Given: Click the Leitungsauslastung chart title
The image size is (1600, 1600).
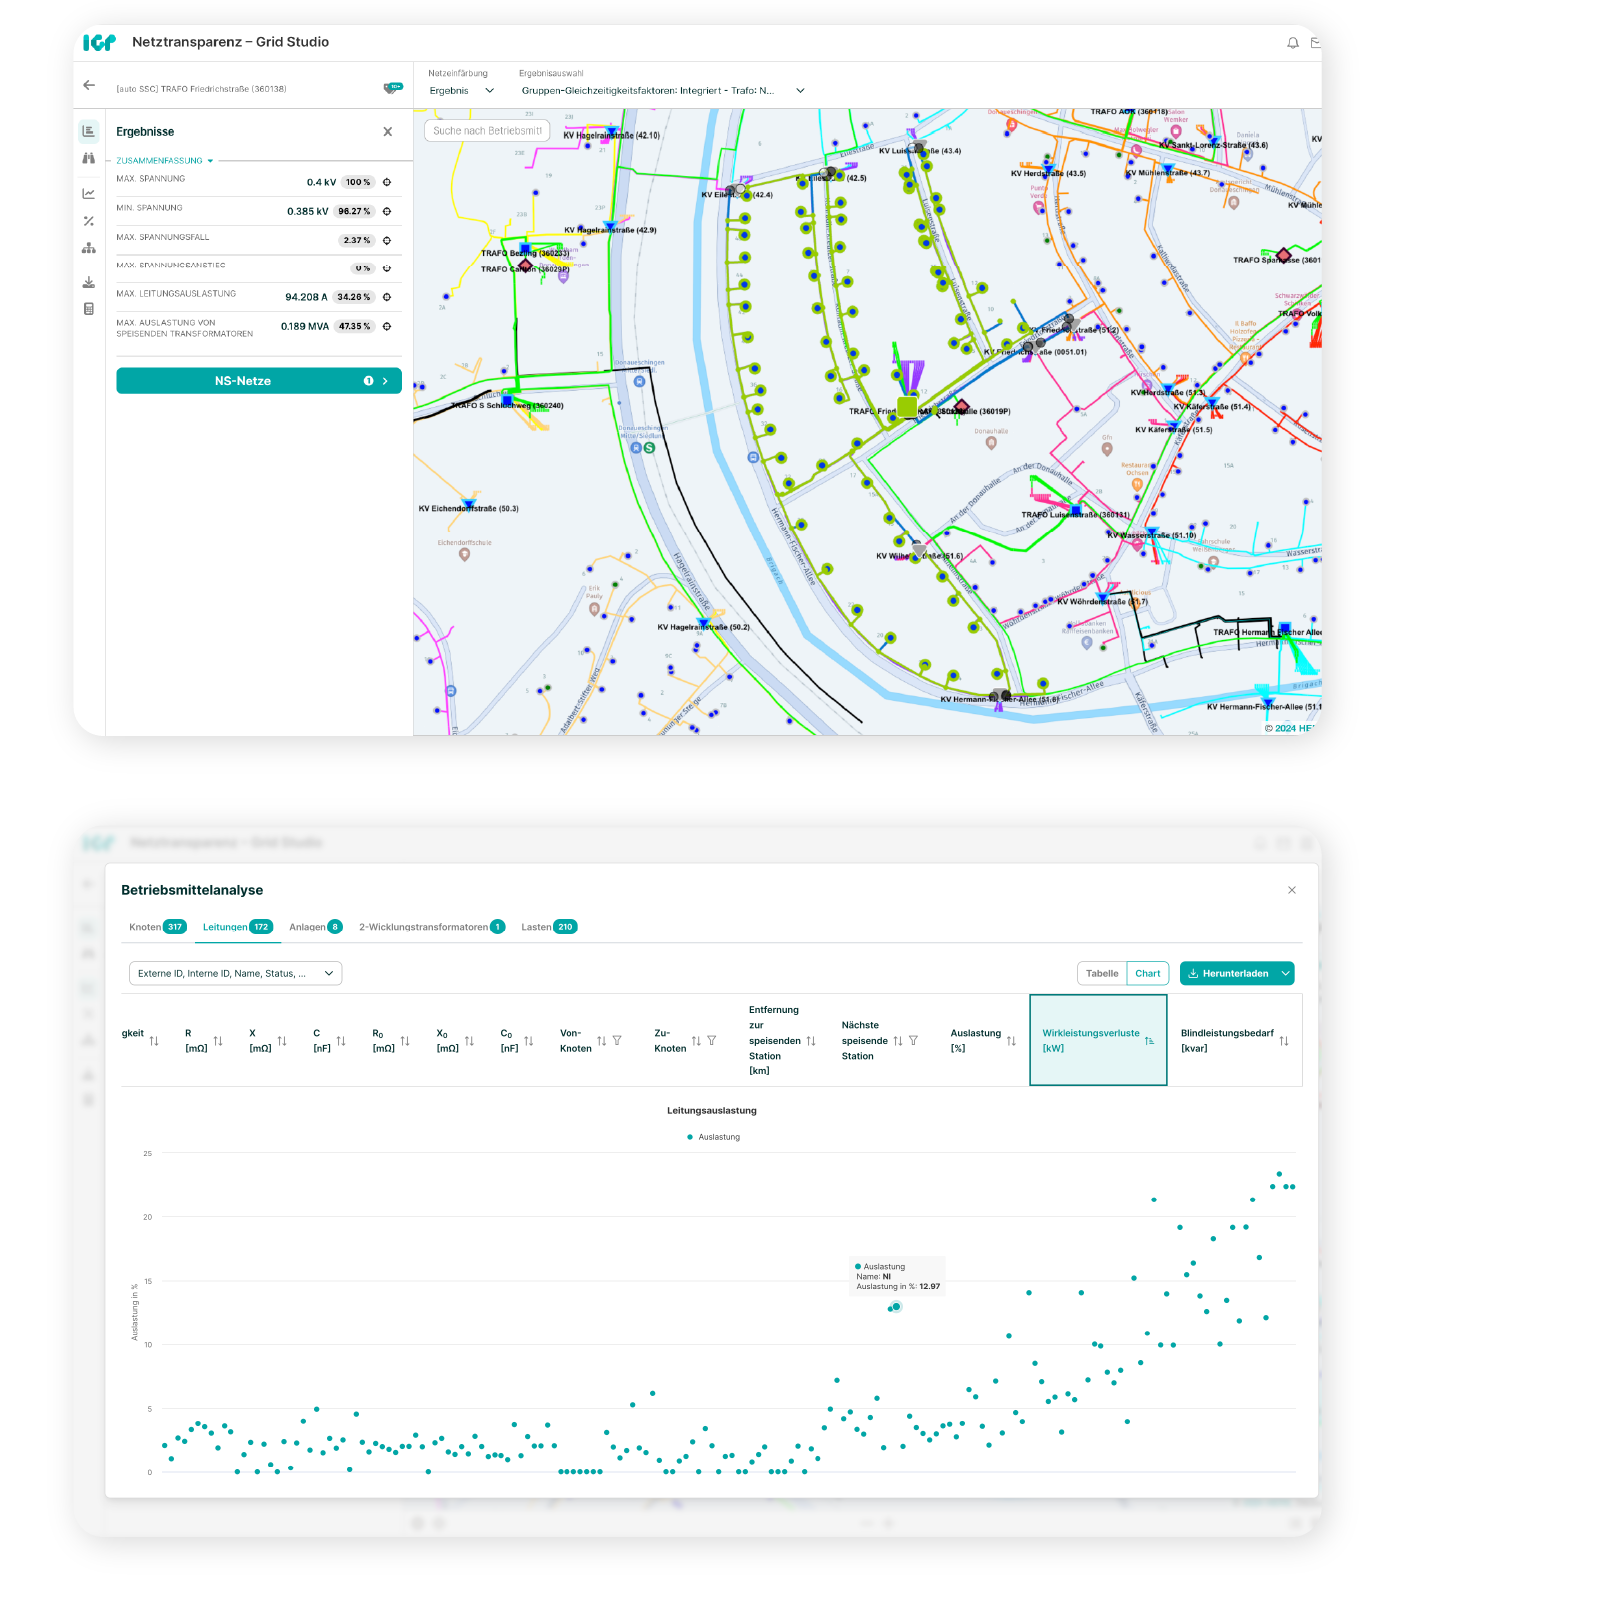Looking at the screenshot, I should (x=712, y=1111).
